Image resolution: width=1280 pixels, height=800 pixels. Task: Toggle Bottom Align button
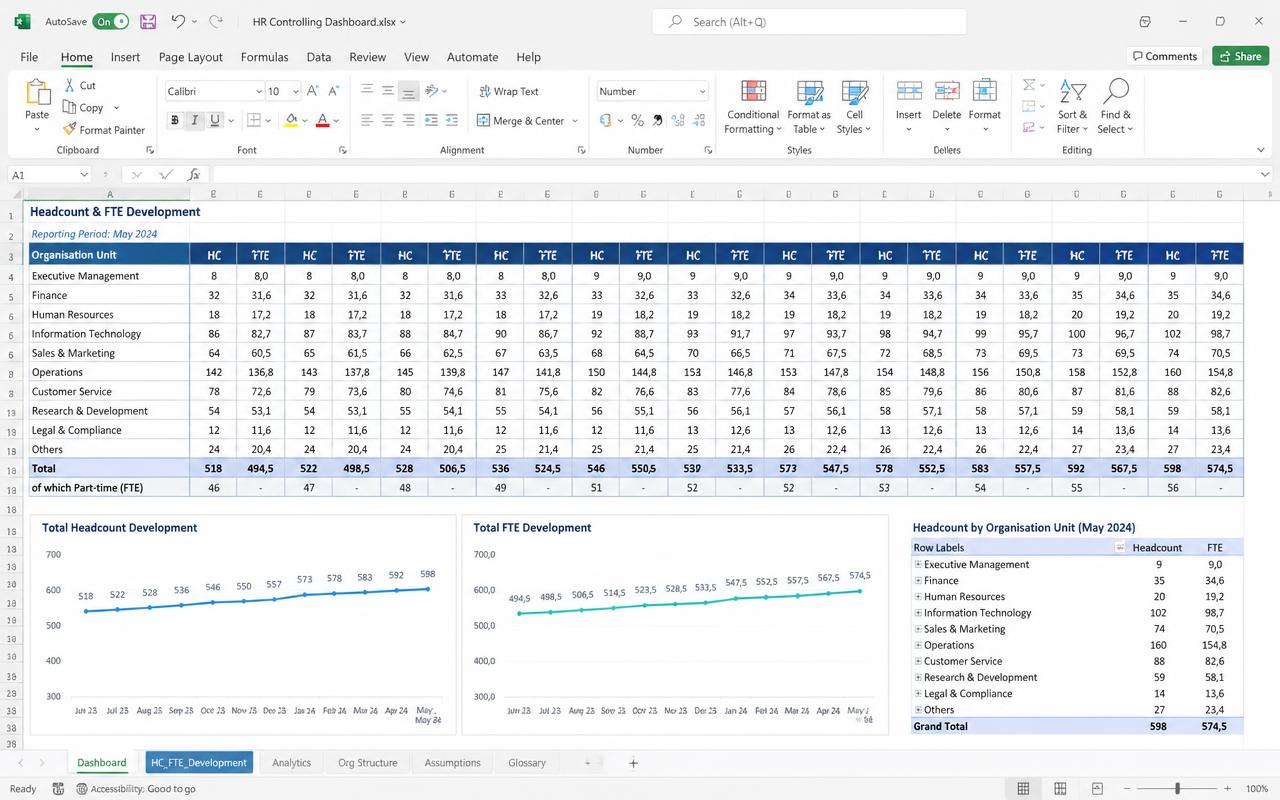tap(408, 91)
